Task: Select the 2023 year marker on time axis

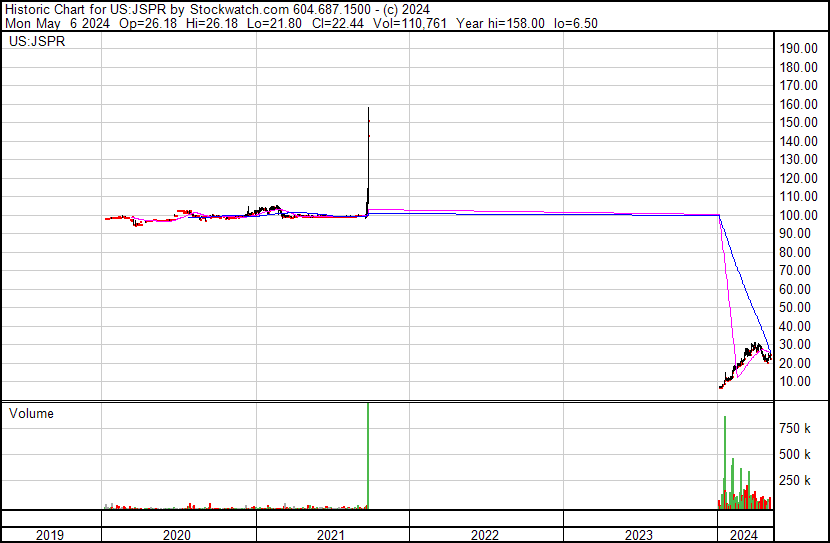Action: click(639, 534)
